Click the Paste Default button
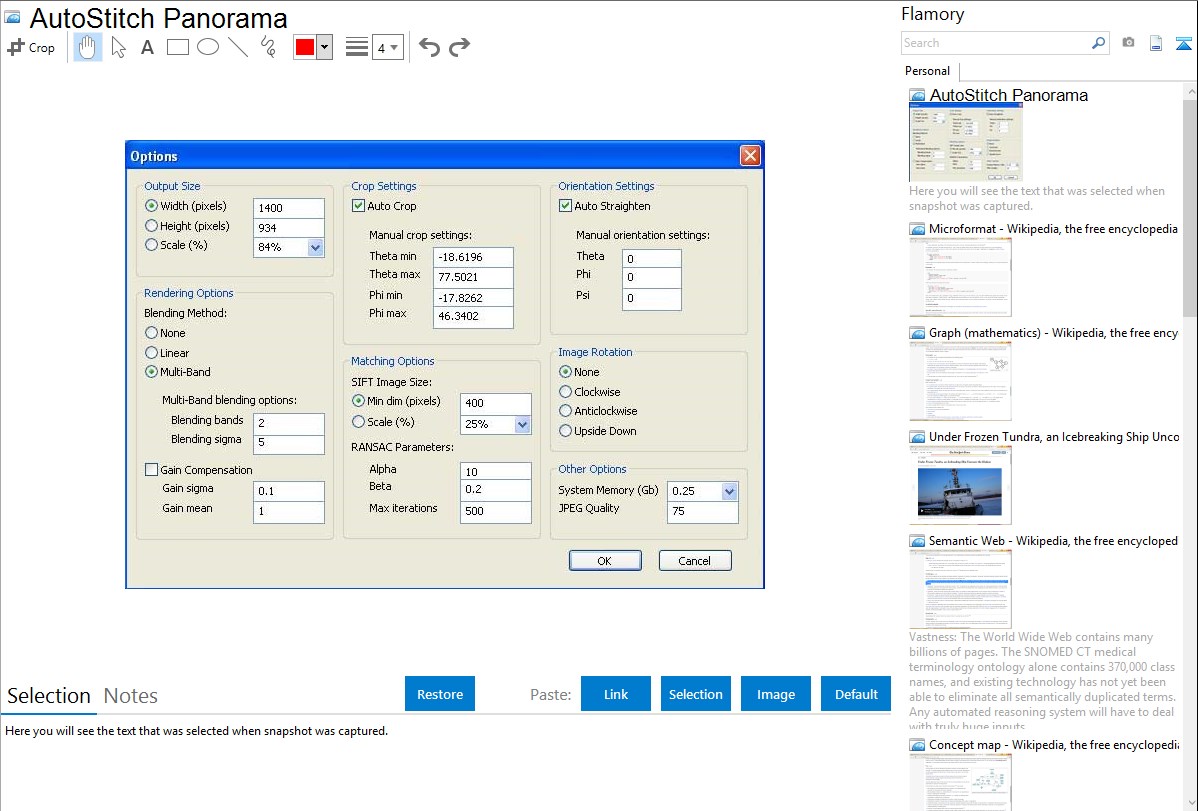The image size is (1198, 811). [856, 694]
